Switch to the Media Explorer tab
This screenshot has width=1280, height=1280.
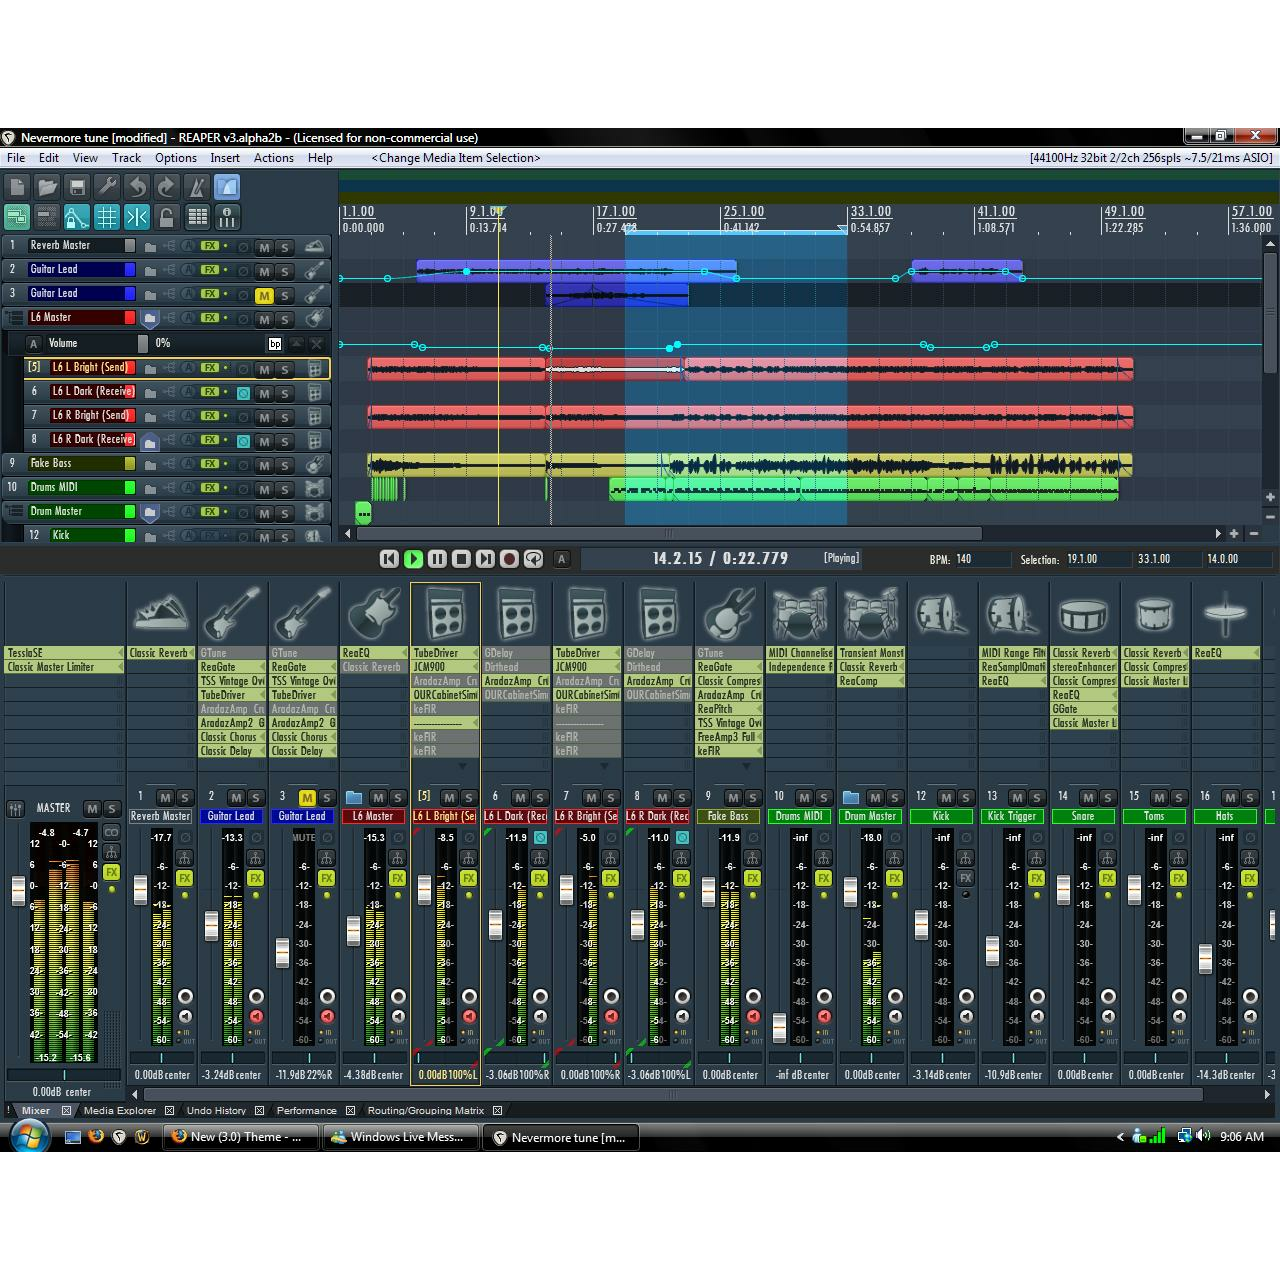(120, 1110)
